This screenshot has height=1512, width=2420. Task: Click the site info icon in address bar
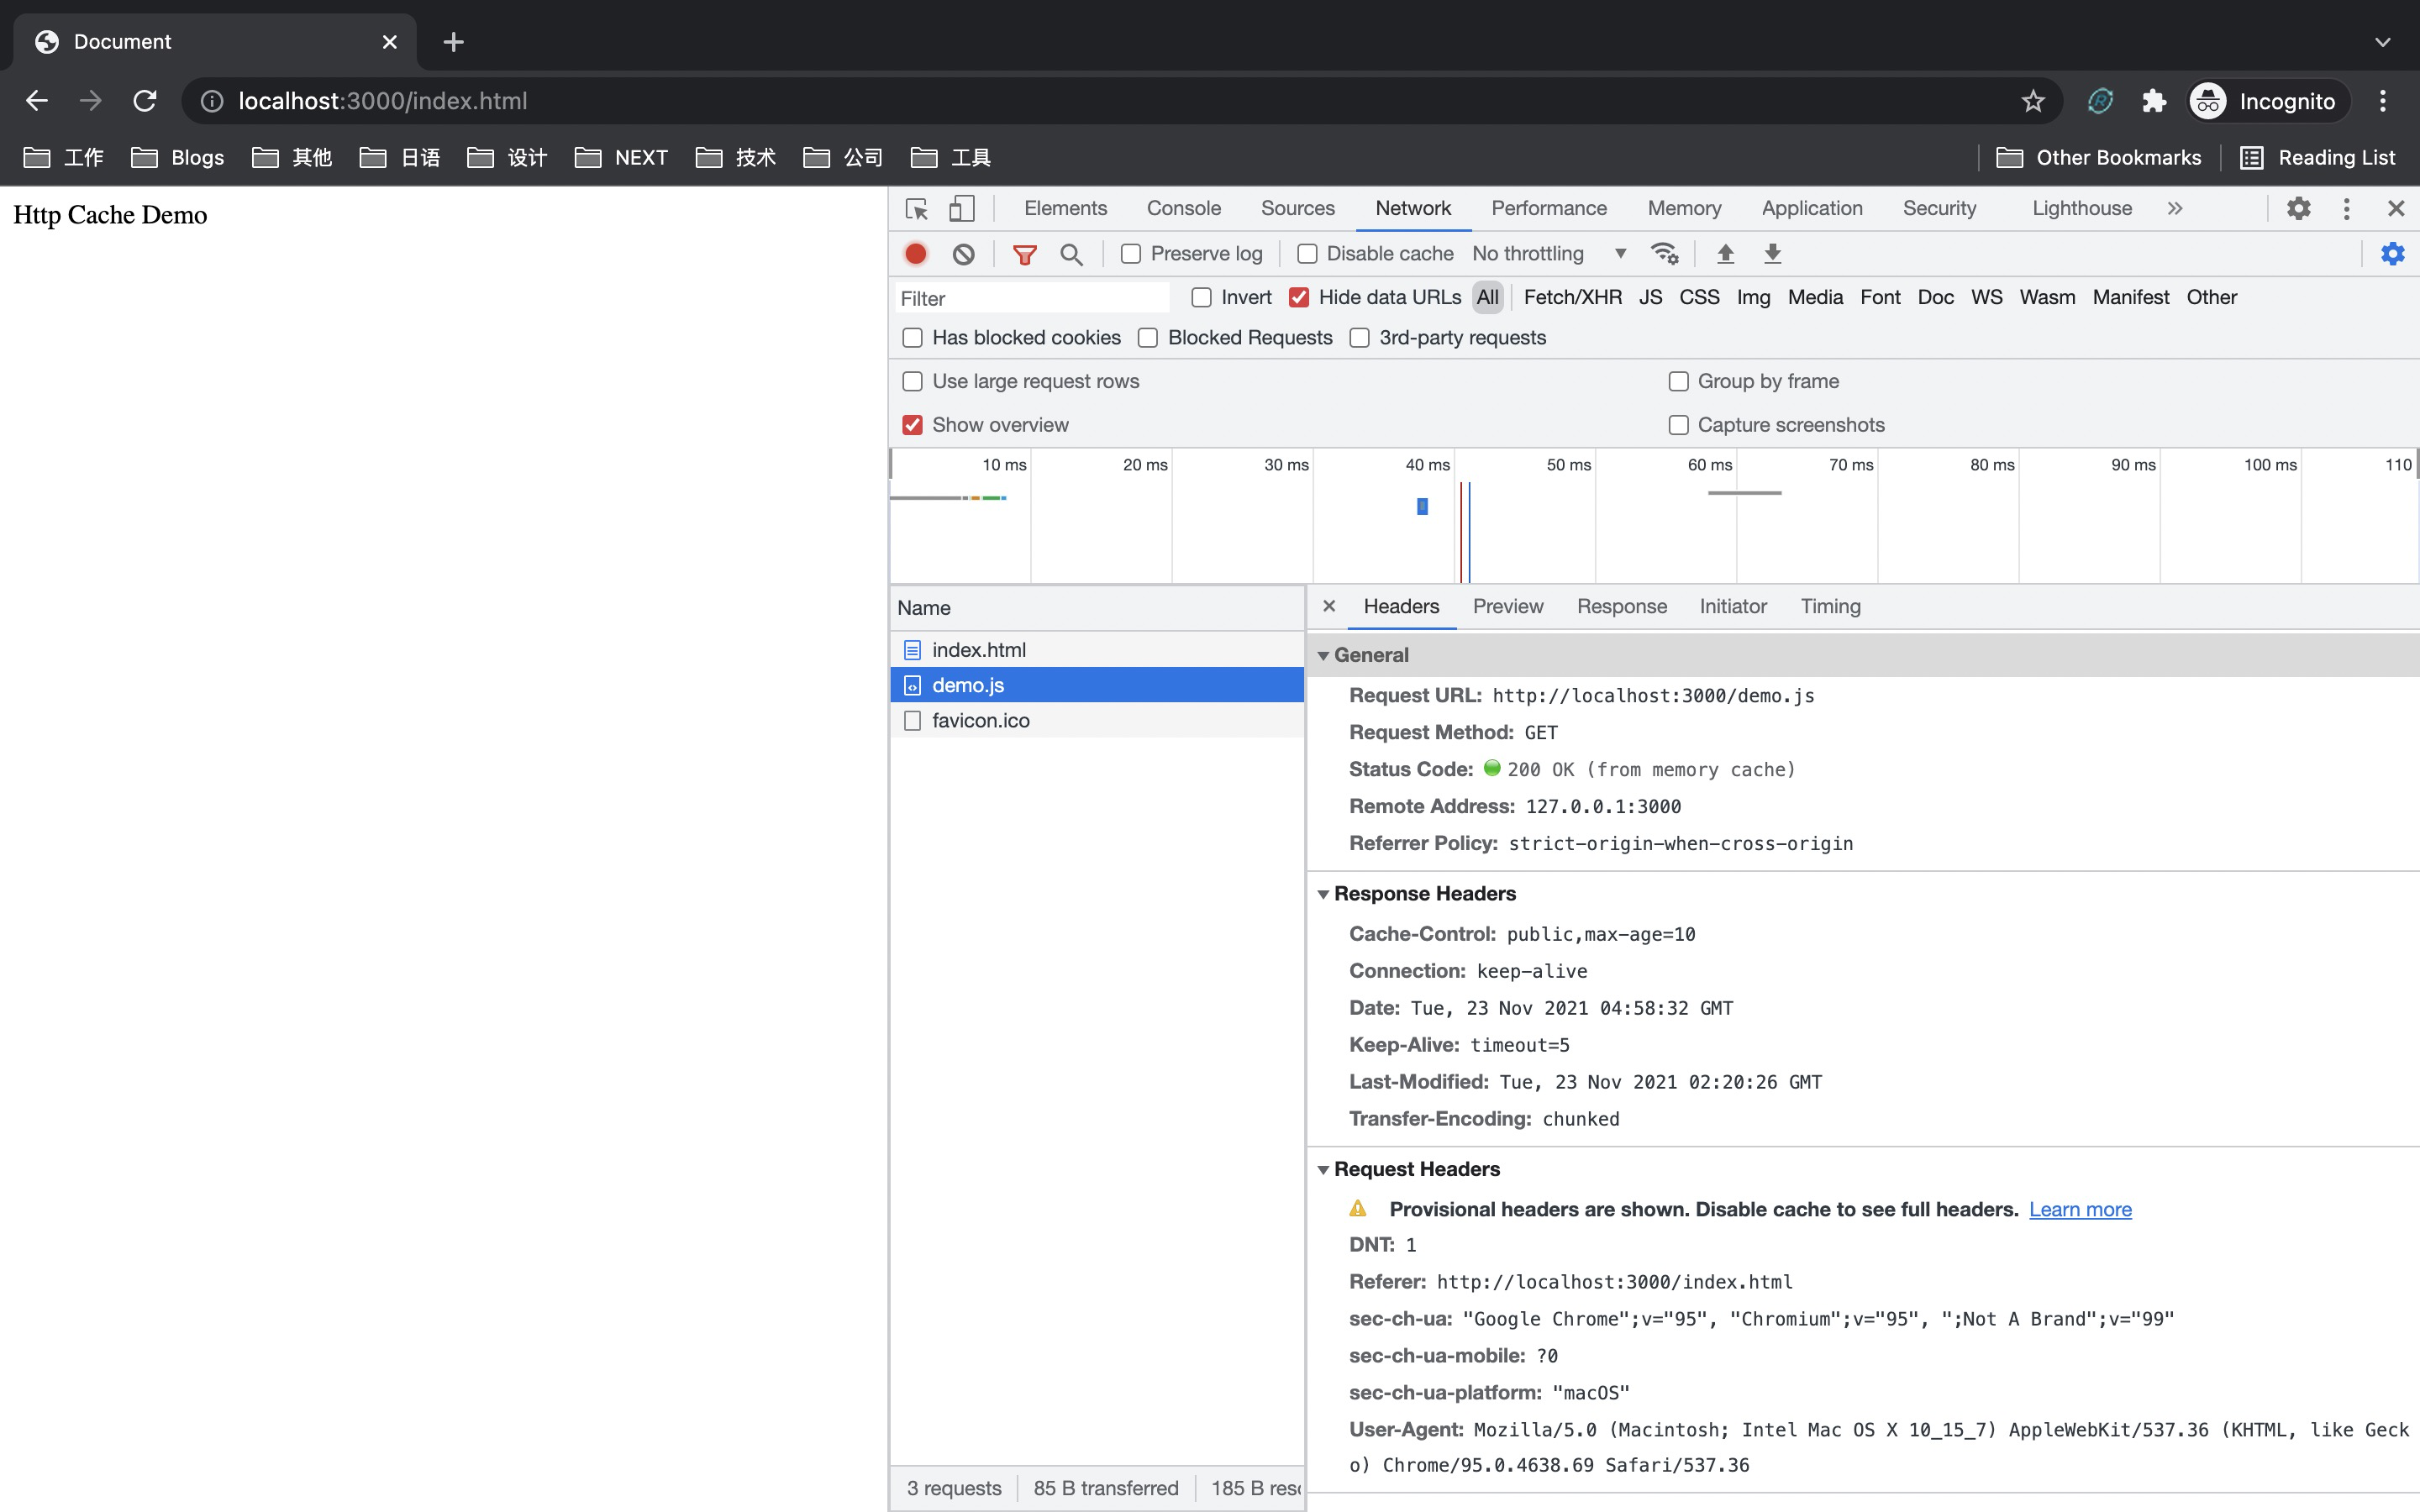click(x=212, y=101)
